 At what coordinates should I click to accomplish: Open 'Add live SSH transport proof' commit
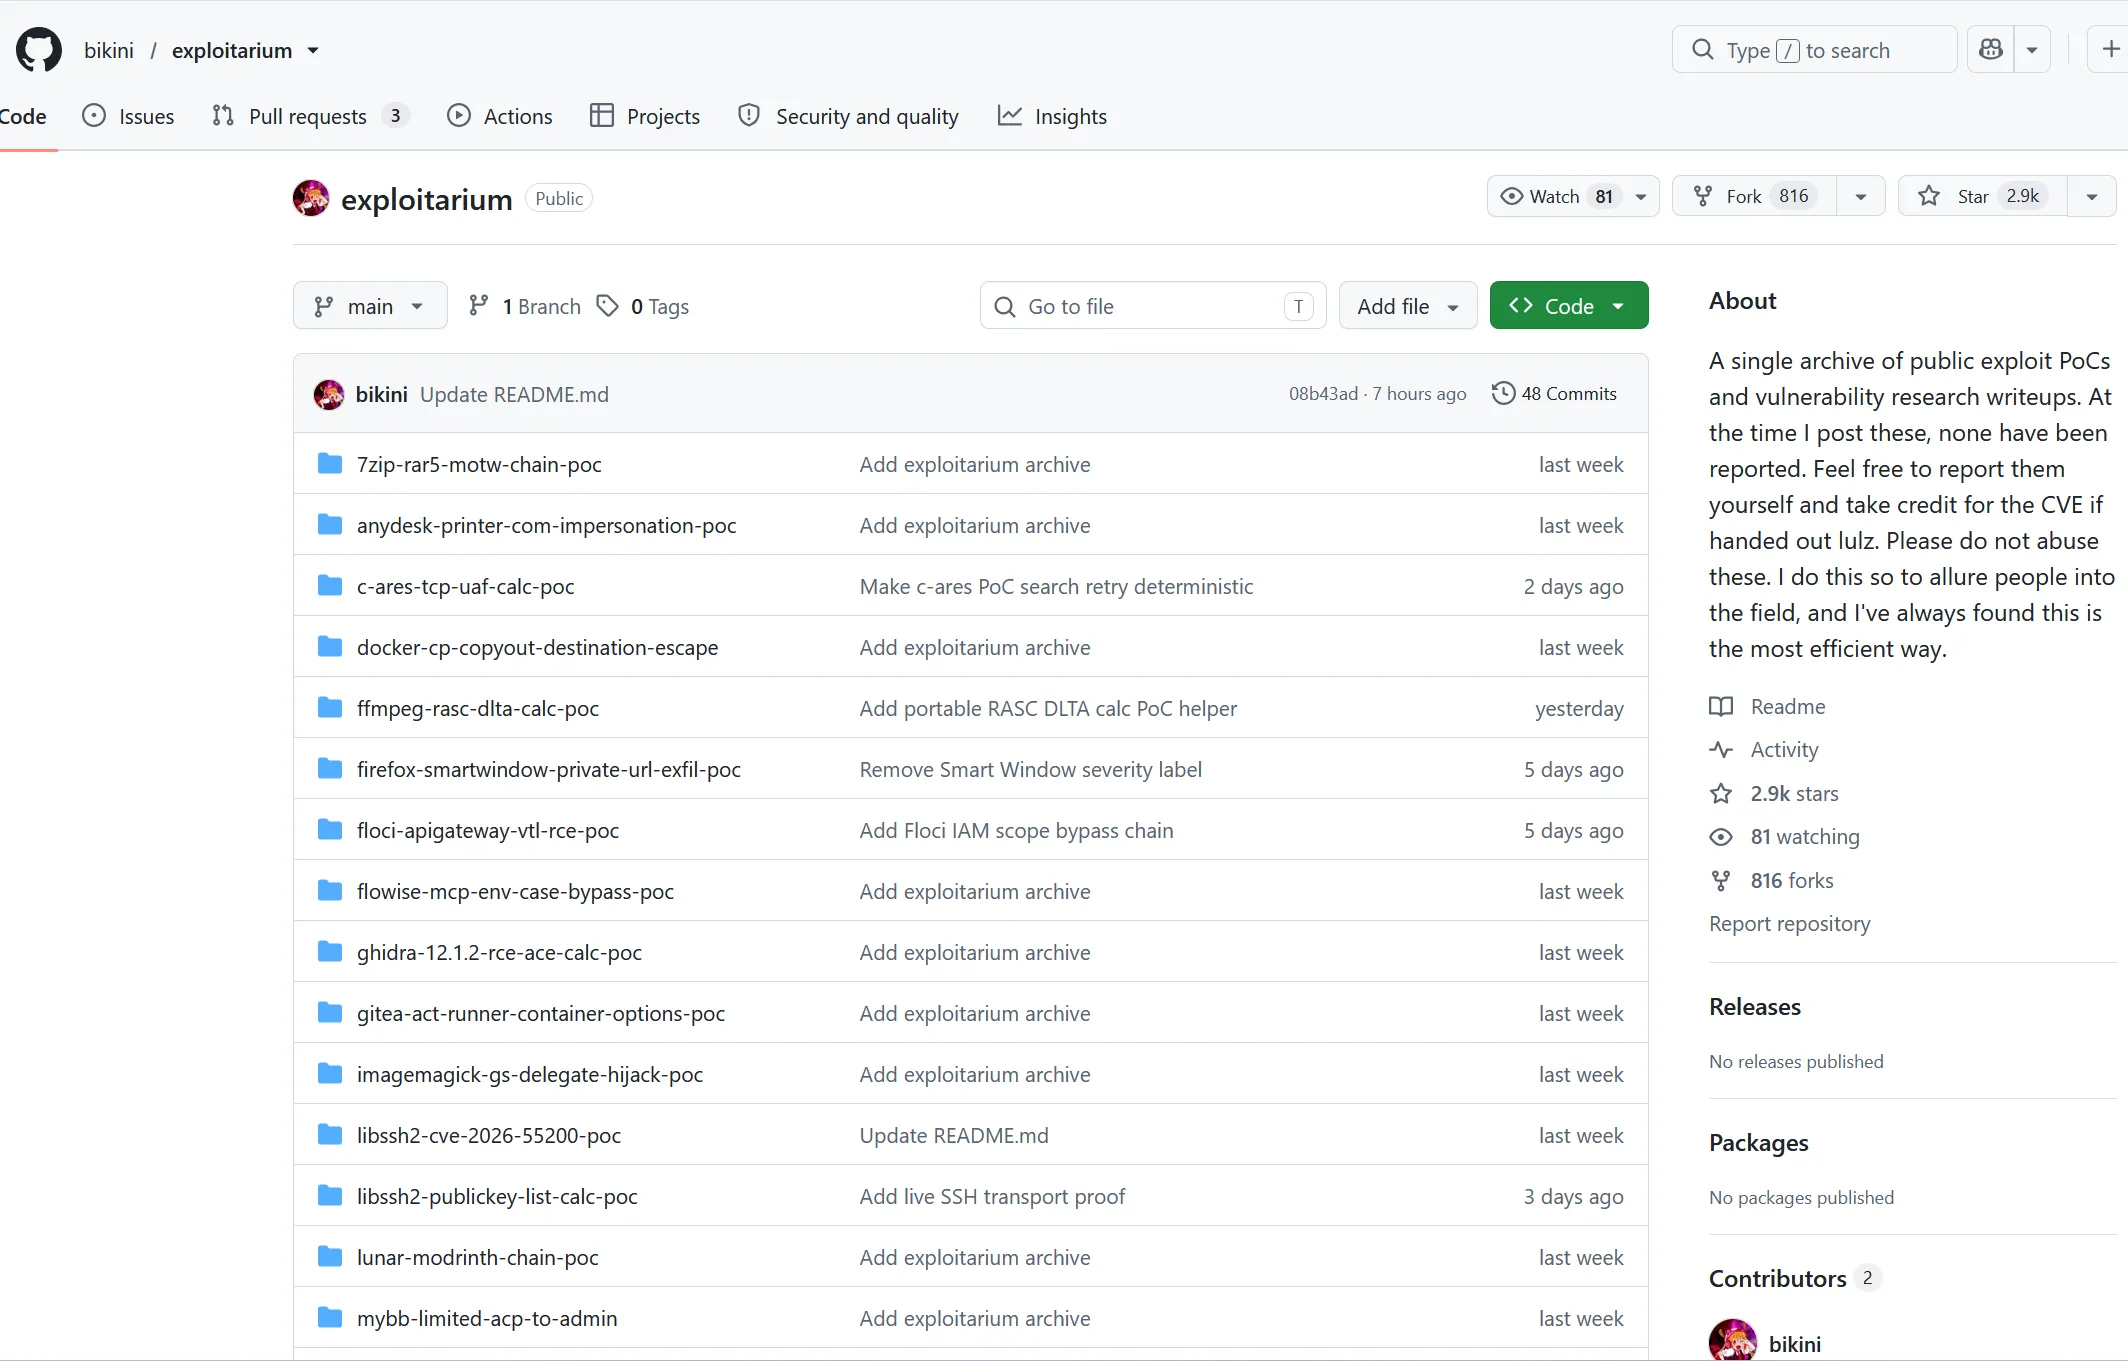pos(992,1196)
